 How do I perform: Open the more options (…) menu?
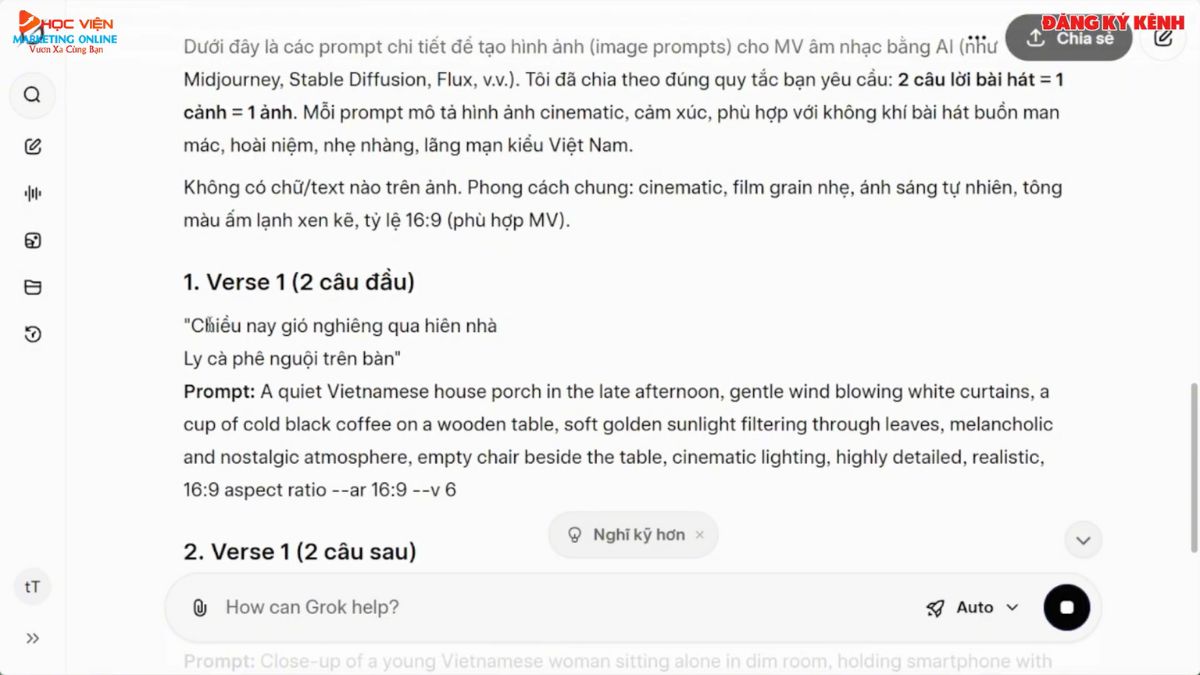[977, 36]
